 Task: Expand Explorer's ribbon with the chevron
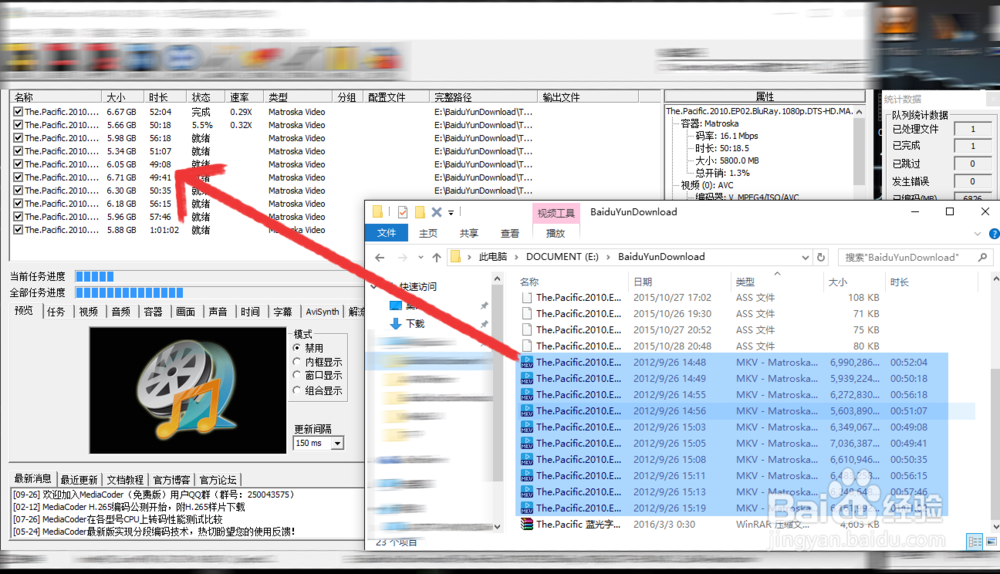pos(977,233)
